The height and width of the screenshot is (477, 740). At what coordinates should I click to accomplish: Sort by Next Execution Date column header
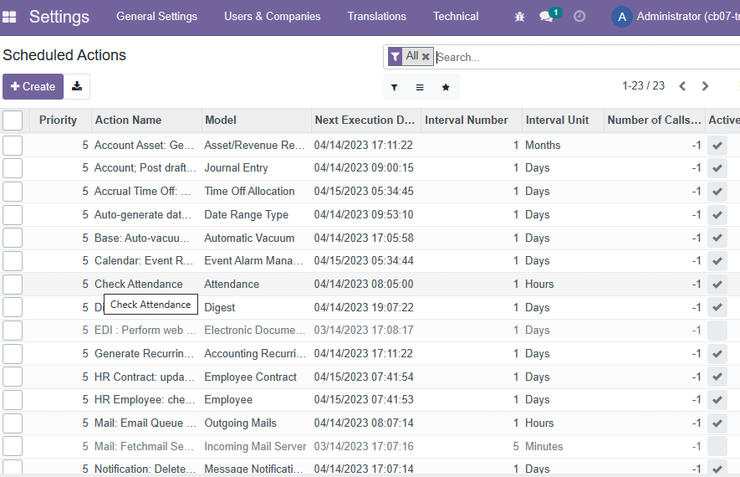click(365, 120)
